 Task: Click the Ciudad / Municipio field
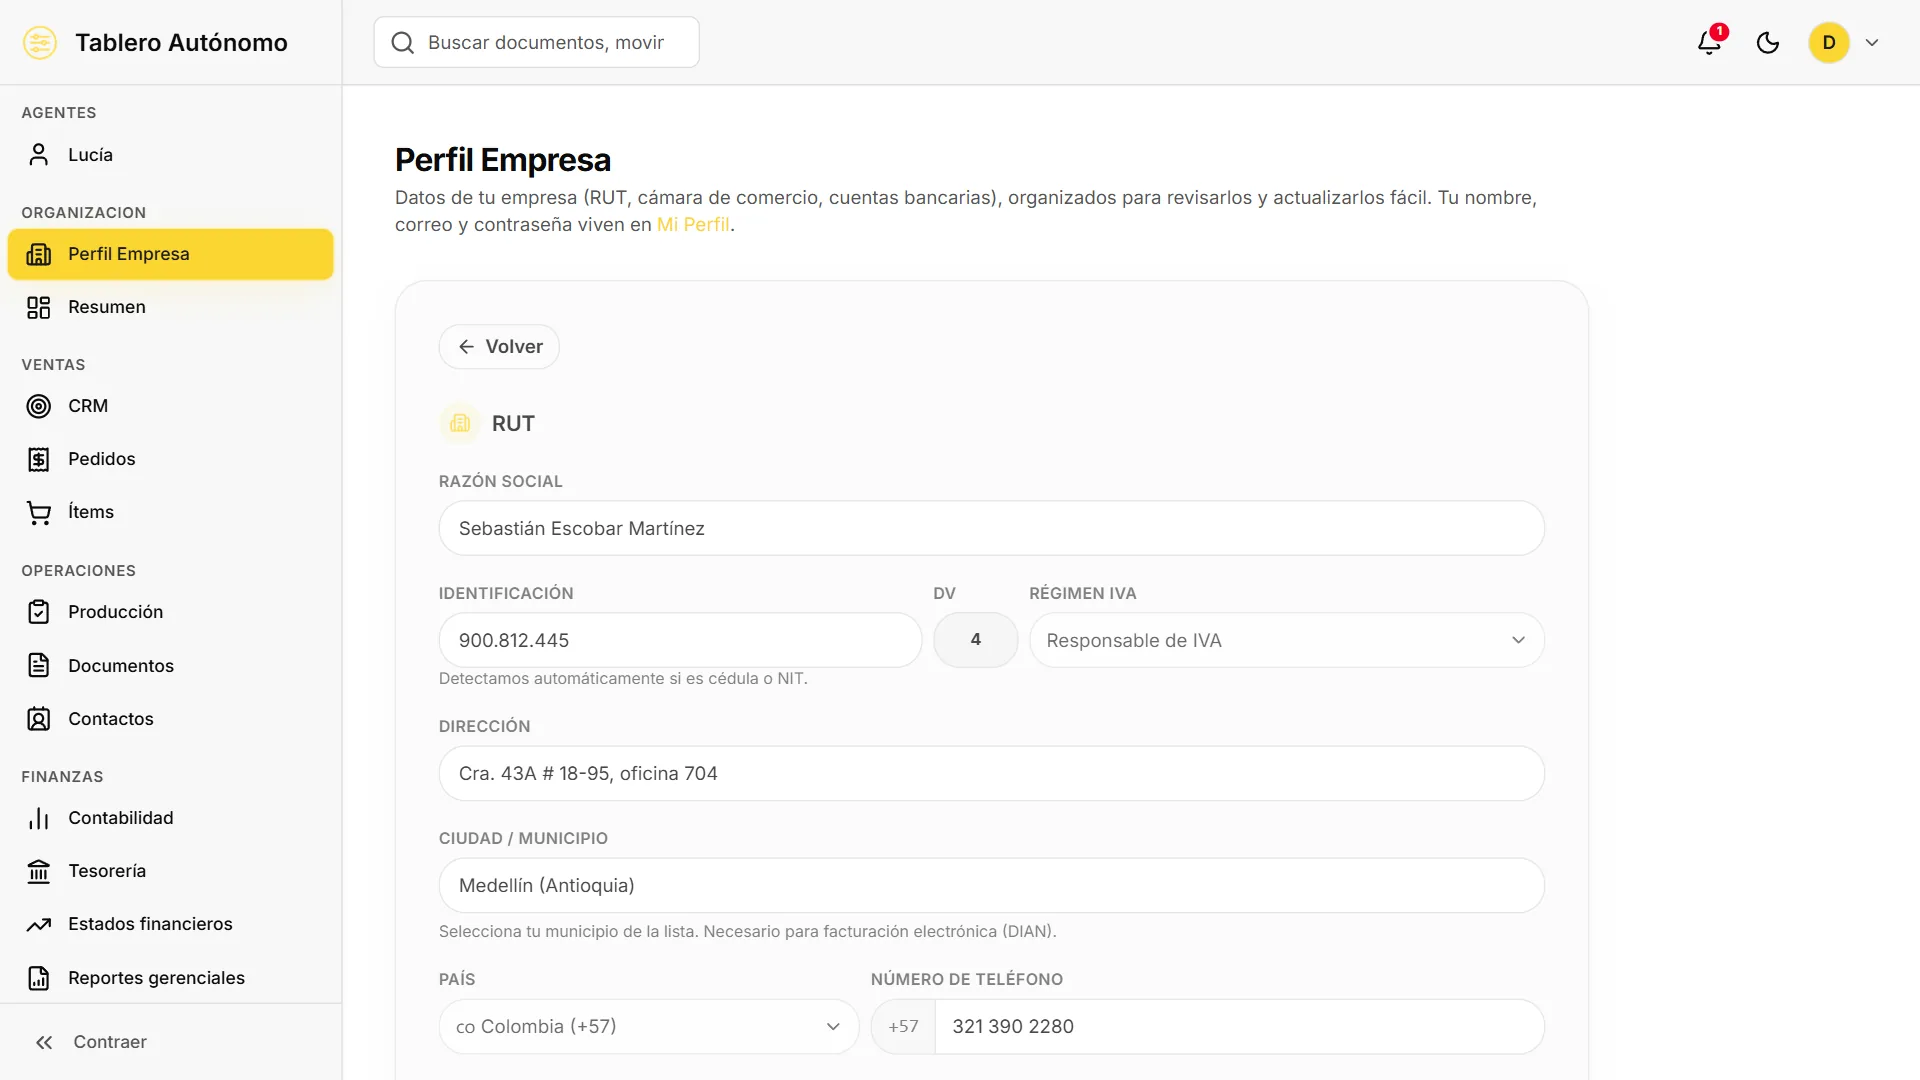tap(992, 885)
